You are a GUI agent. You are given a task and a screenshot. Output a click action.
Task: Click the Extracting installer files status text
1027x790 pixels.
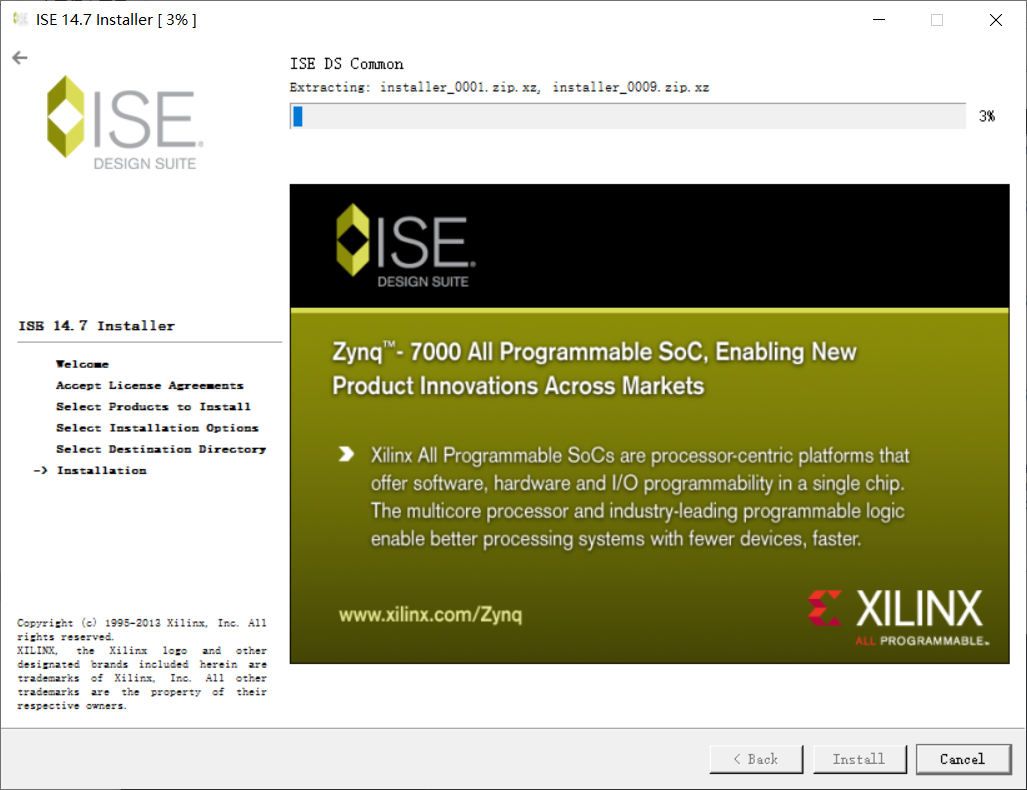[499, 87]
